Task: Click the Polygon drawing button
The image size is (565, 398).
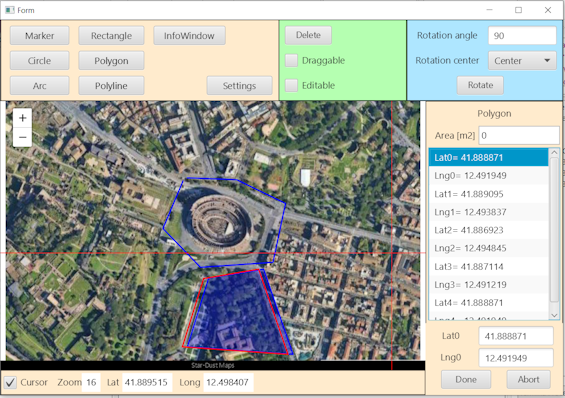Action: click(111, 61)
